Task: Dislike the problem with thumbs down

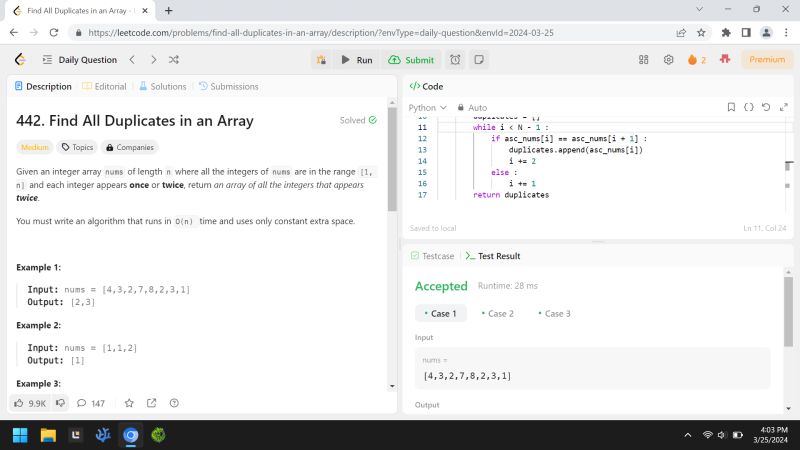Action: click(60, 403)
